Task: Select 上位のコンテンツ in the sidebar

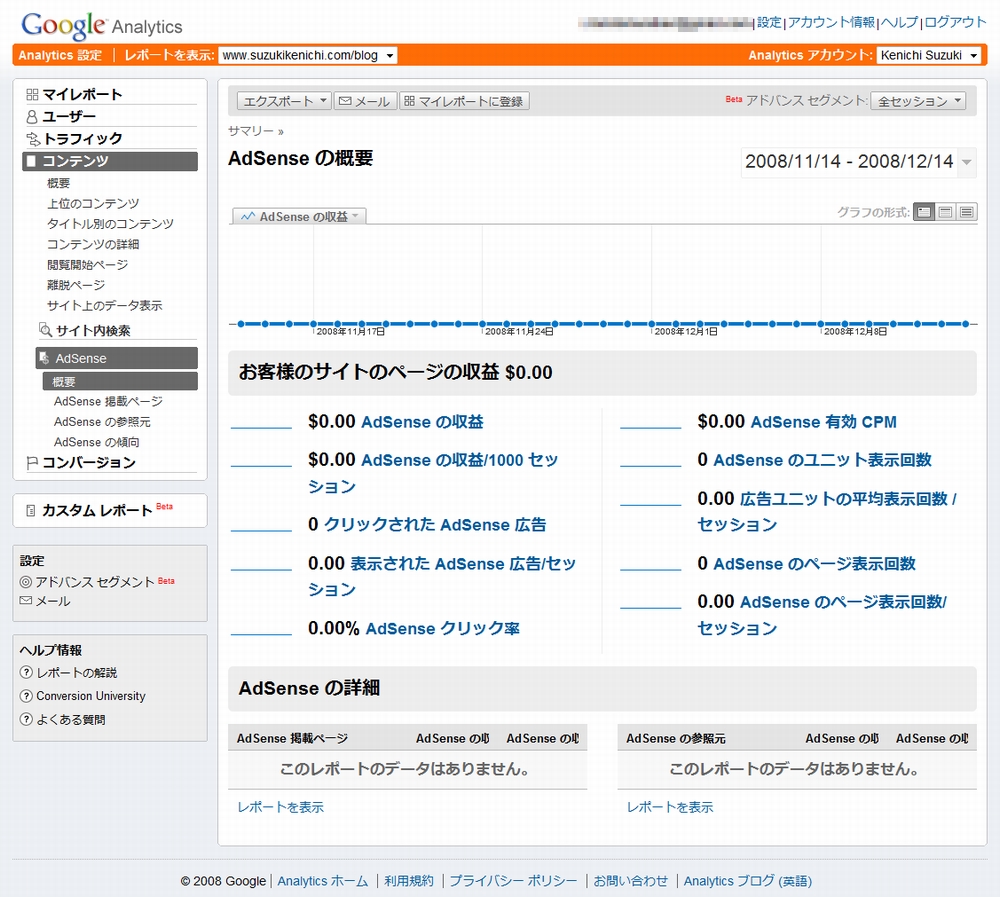Action: pyautogui.click(x=92, y=204)
